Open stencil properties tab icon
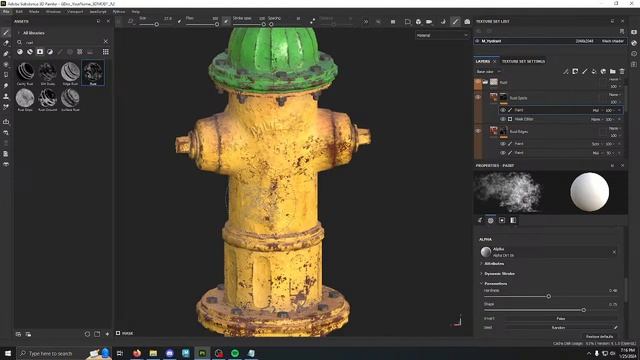 click(502, 220)
